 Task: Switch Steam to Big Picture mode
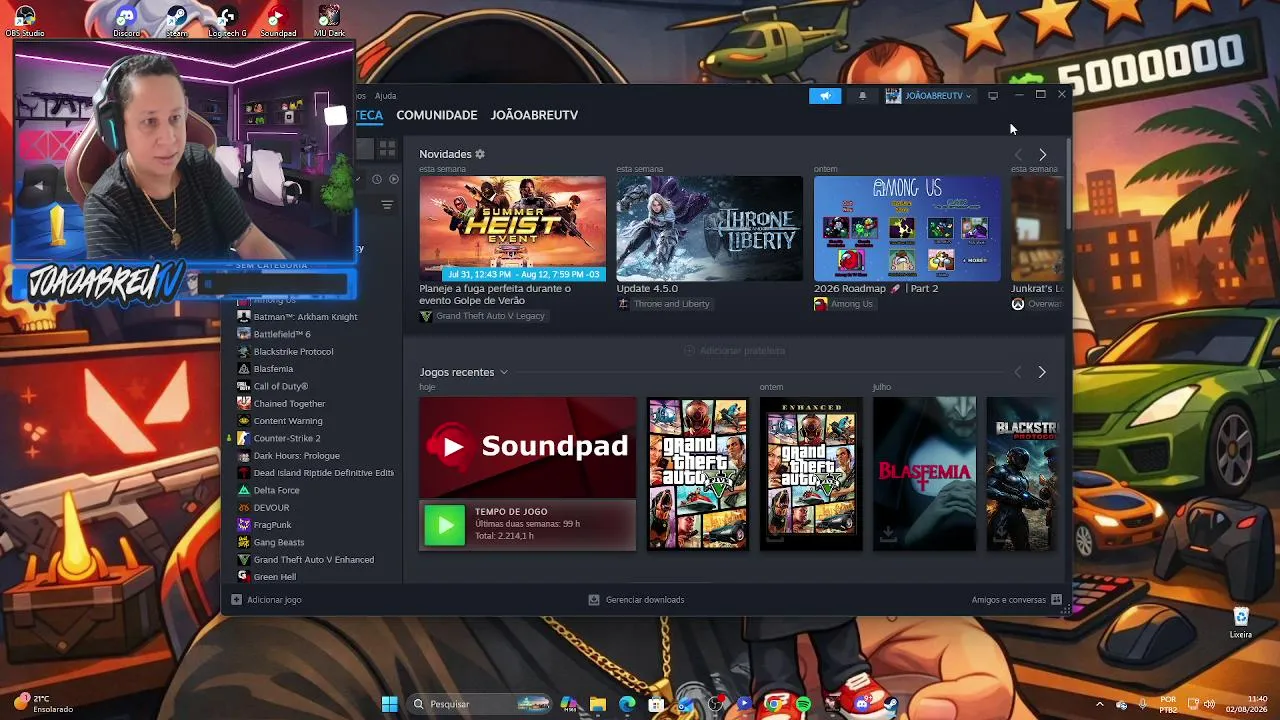(993, 96)
